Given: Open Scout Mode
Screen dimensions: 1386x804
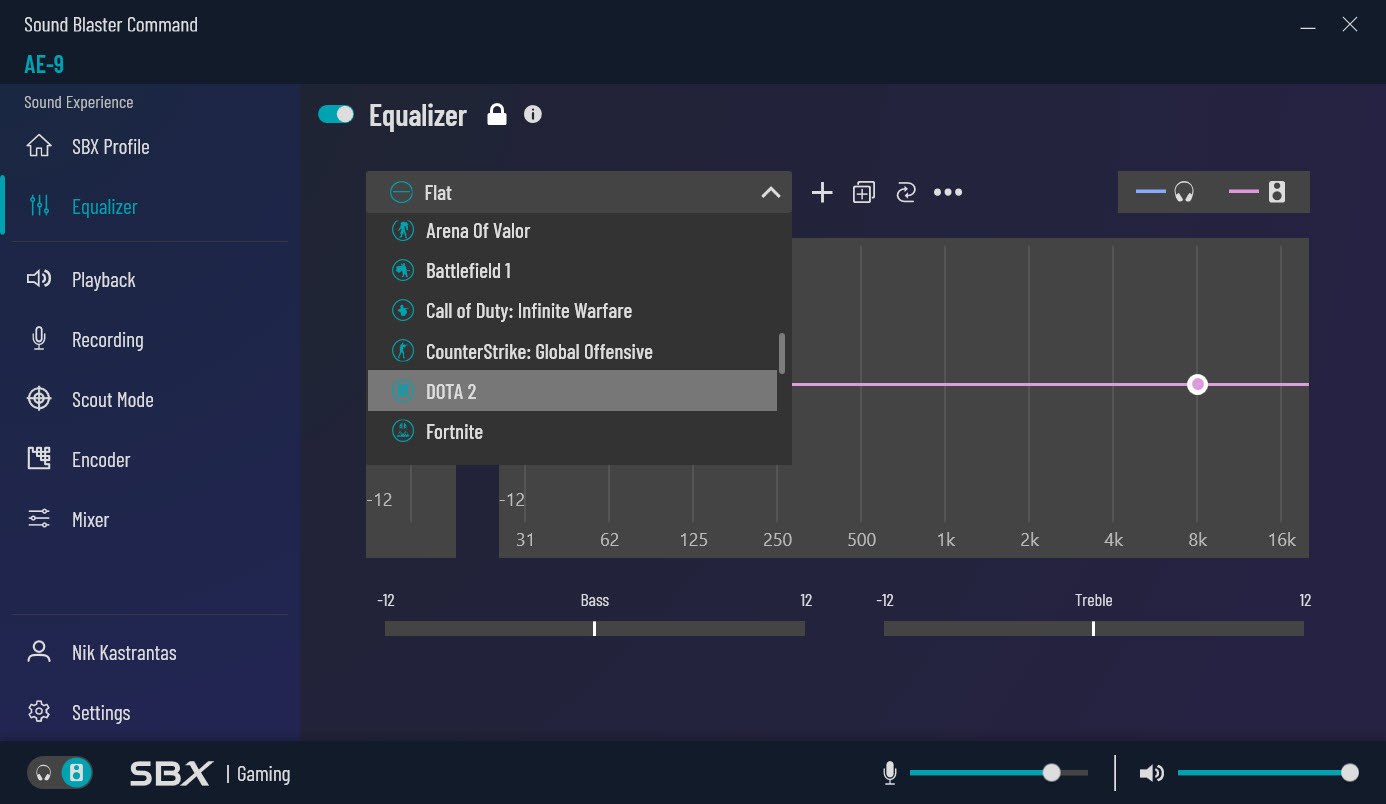Looking at the screenshot, I should [150, 399].
